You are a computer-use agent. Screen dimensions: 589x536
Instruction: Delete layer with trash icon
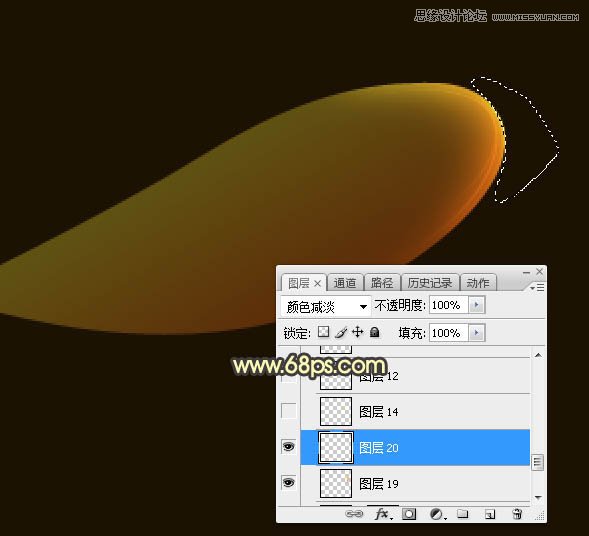(517, 514)
